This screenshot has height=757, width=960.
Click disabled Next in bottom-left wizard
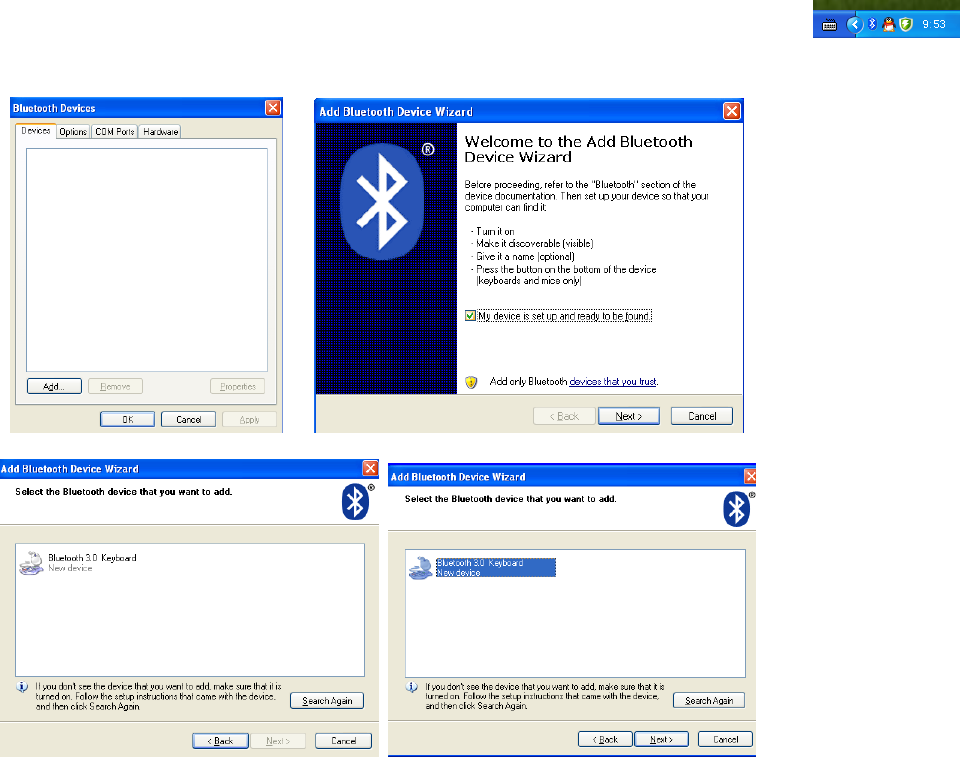point(278,740)
